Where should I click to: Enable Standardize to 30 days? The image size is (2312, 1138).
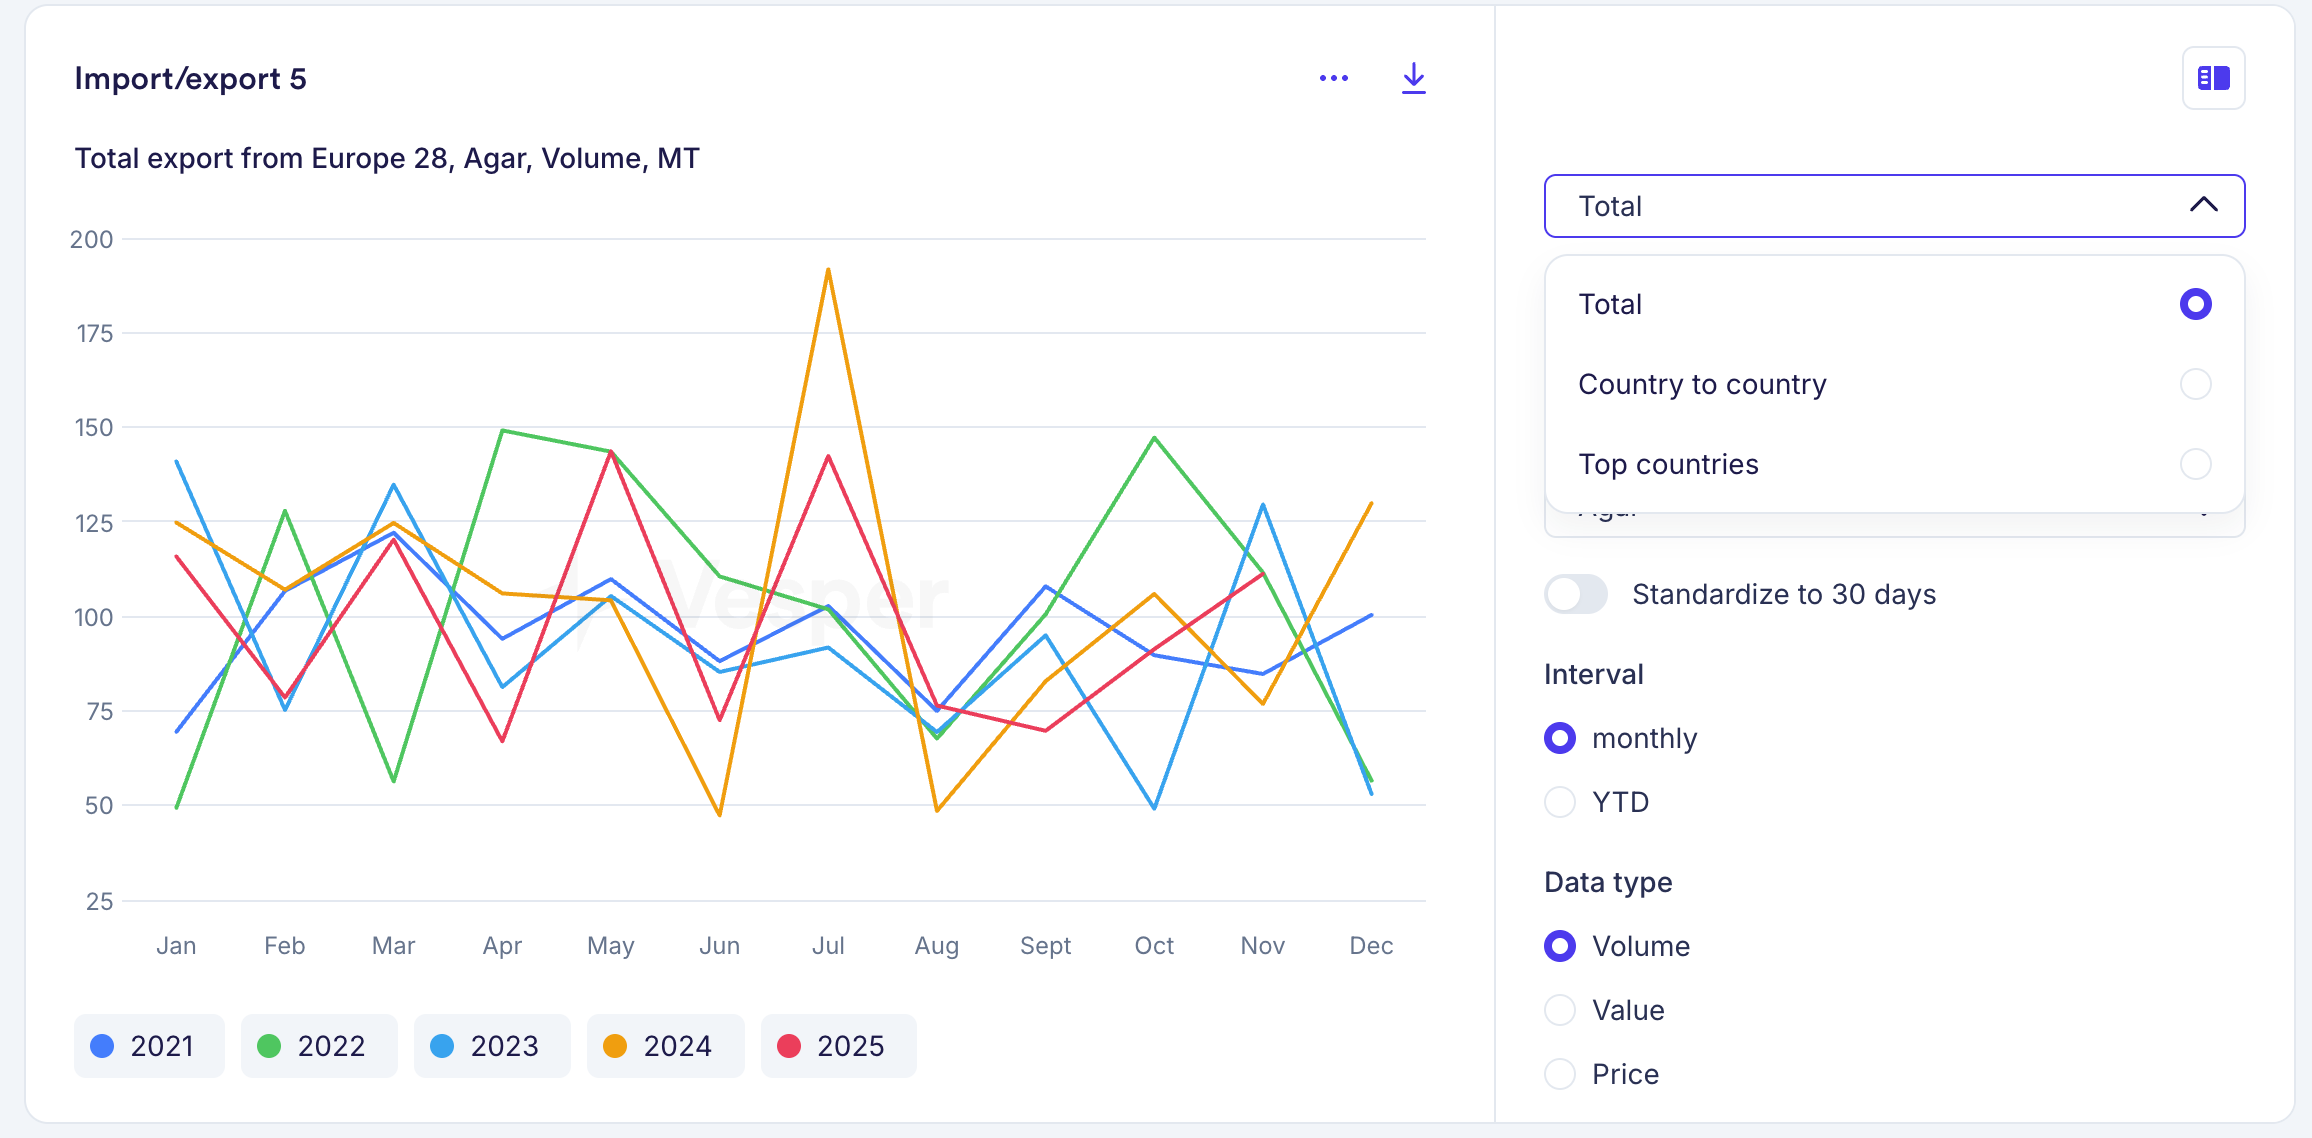coord(1575,593)
